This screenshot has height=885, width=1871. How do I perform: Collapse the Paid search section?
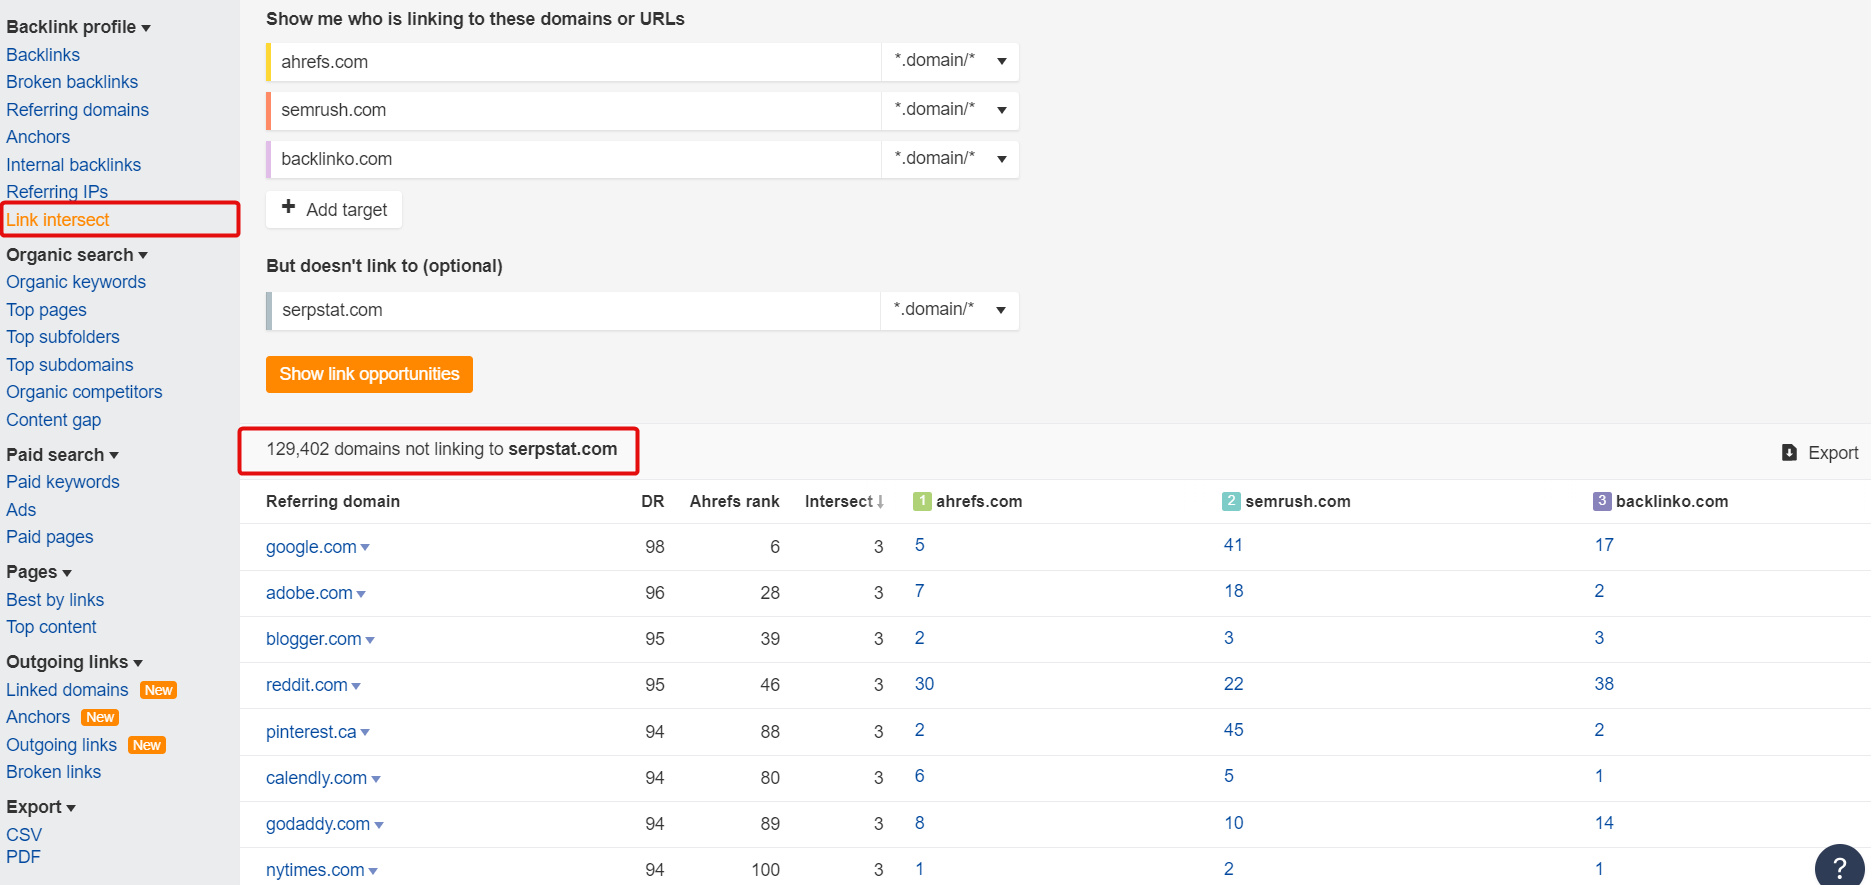(62, 455)
